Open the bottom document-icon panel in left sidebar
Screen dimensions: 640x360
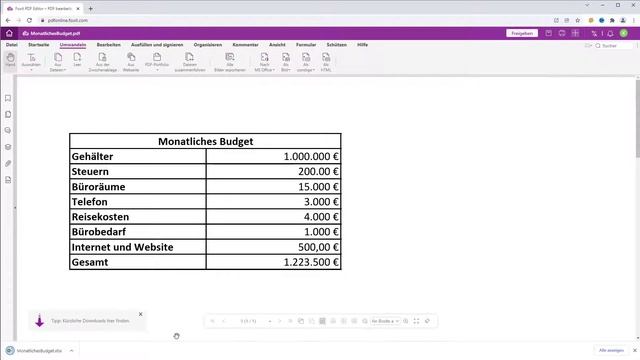click(x=8, y=180)
